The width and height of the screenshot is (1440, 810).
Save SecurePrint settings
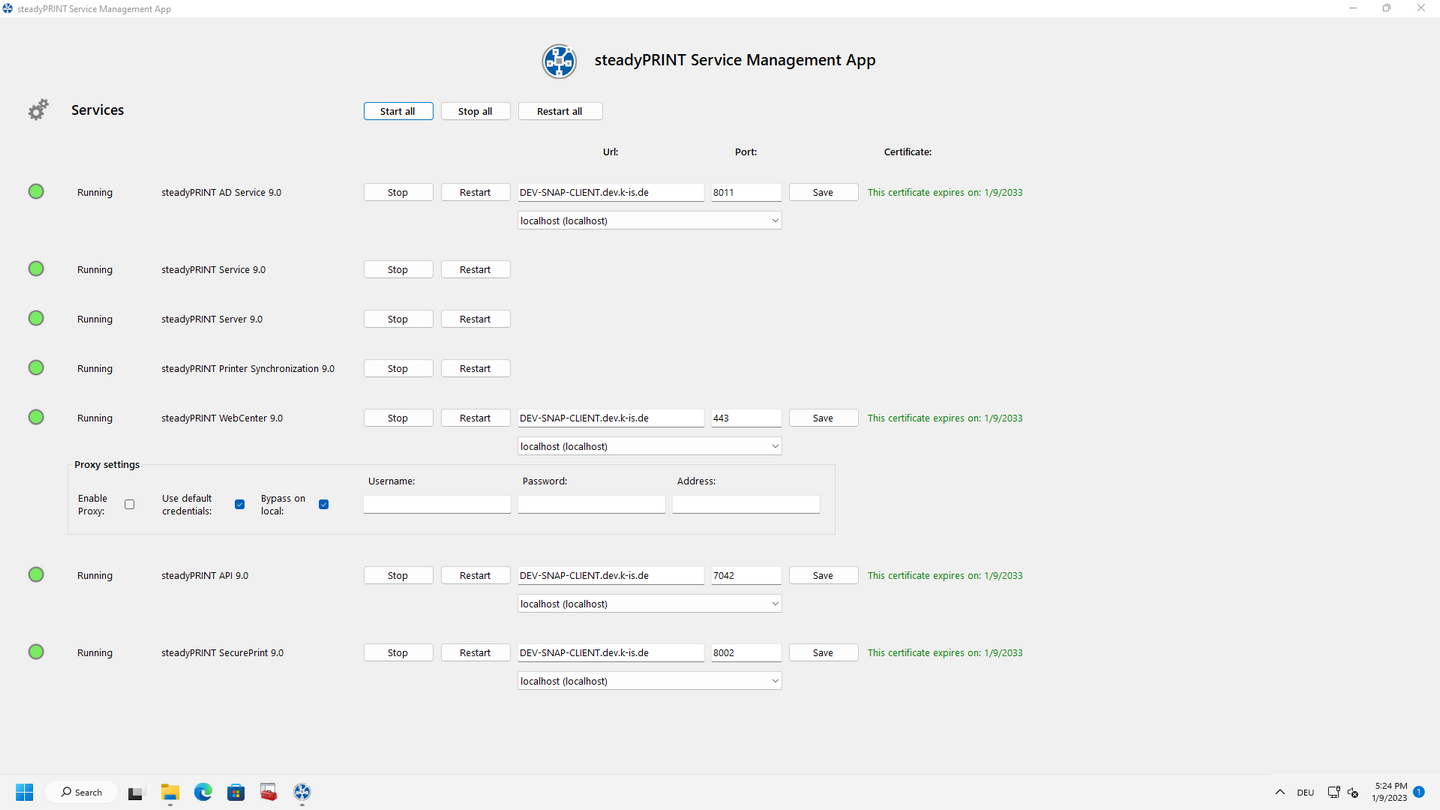click(823, 652)
